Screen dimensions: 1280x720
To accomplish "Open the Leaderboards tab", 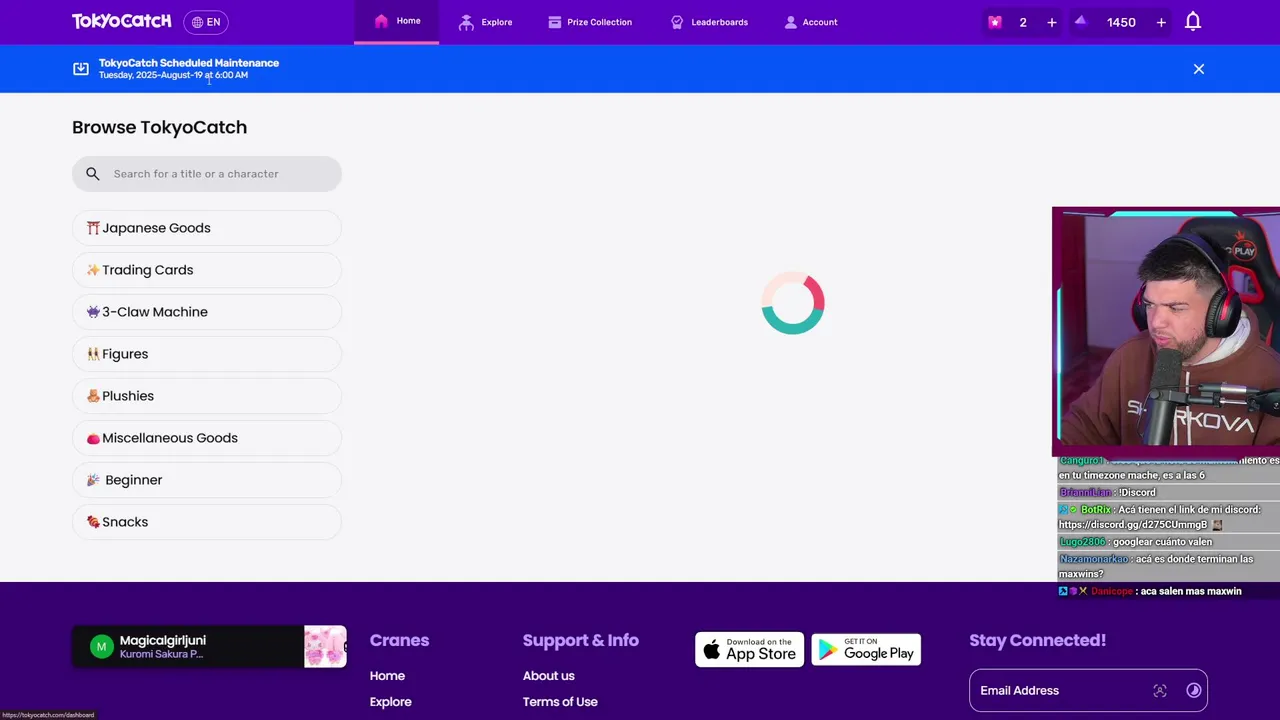I will 709,22.
